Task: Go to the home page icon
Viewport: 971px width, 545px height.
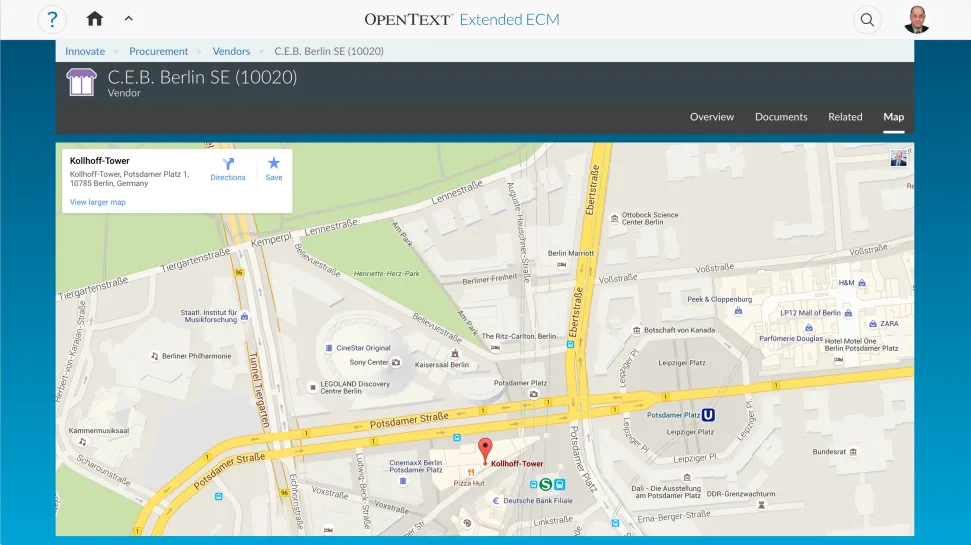Action: (95, 19)
